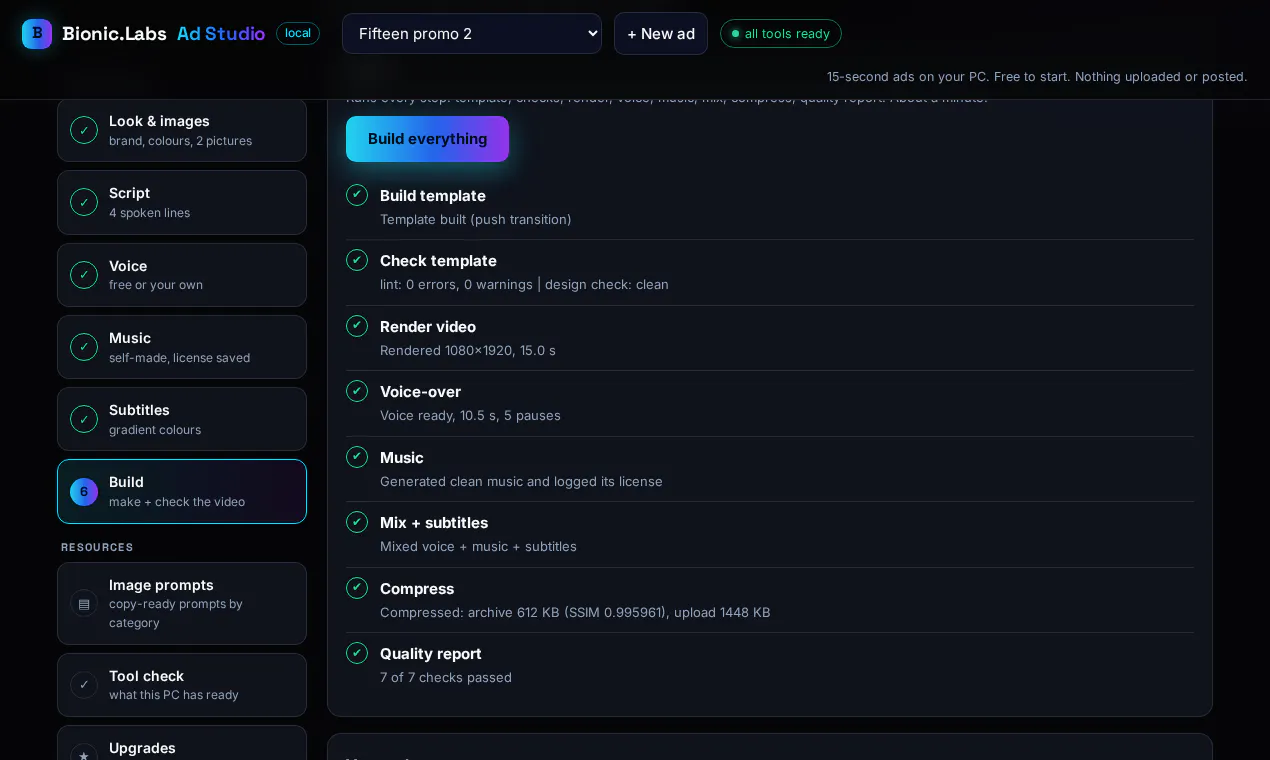Image resolution: width=1270 pixels, height=760 pixels.
Task: Click the Bionic.Labs logo icon
Action: (x=37, y=34)
